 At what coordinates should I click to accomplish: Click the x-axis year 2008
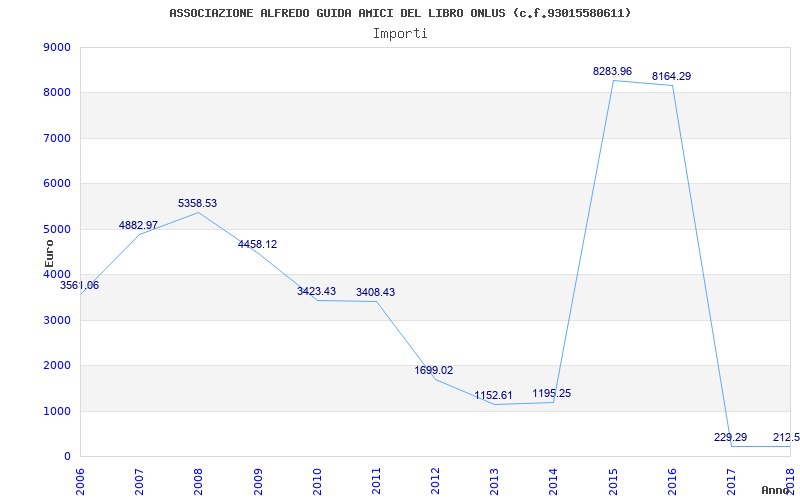point(198,482)
